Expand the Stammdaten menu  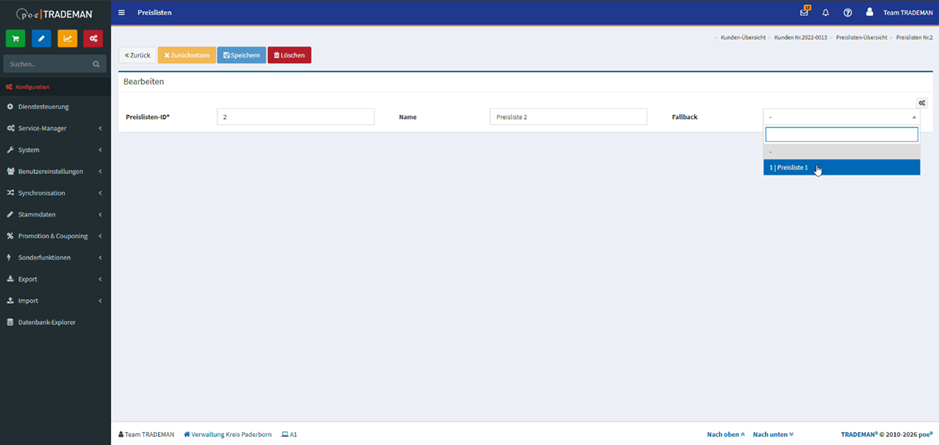tap(55, 214)
